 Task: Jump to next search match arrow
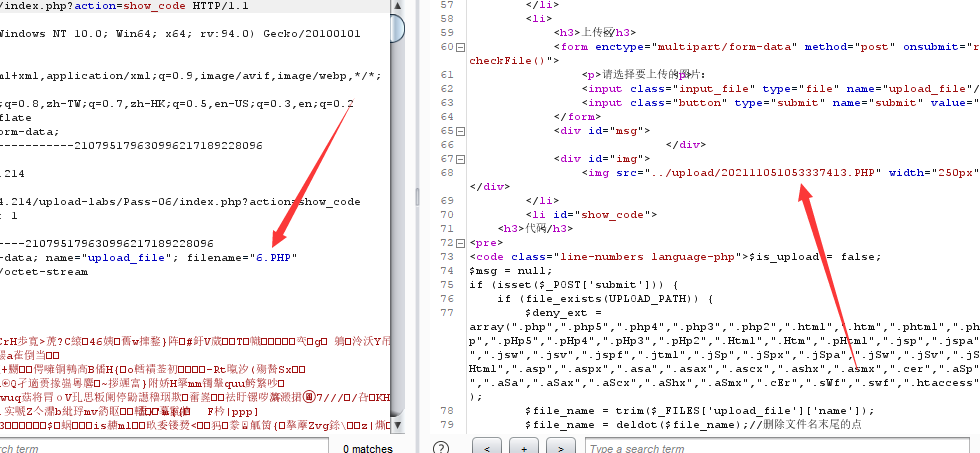tap(560, 448)
